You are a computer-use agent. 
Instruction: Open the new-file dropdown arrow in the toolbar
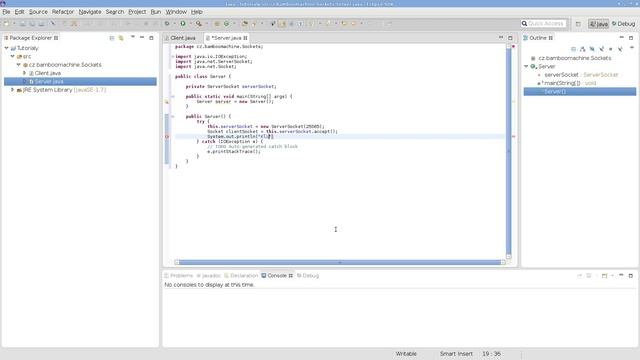pyautogui.click(x=13, y=24)
